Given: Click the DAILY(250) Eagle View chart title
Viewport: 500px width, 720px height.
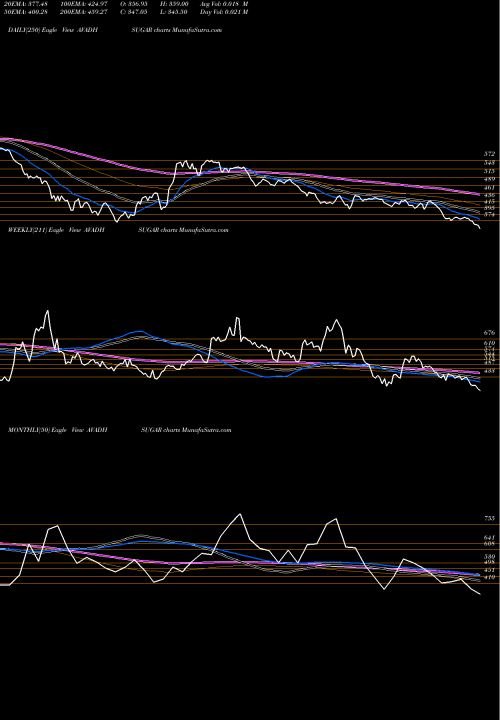Looking at the screenshot, I should pos(53,30).
